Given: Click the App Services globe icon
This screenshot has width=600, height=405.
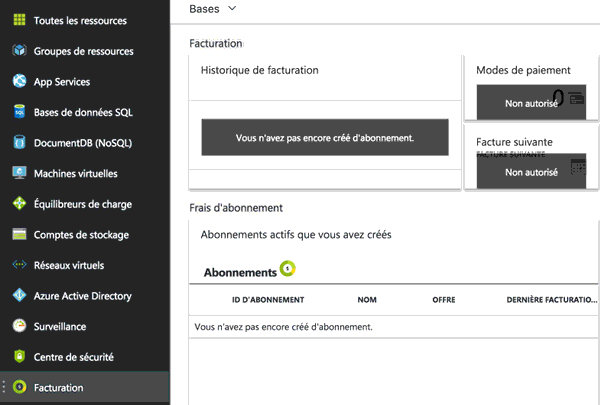Looking at the screenshot, I should [x=19, y=81].
